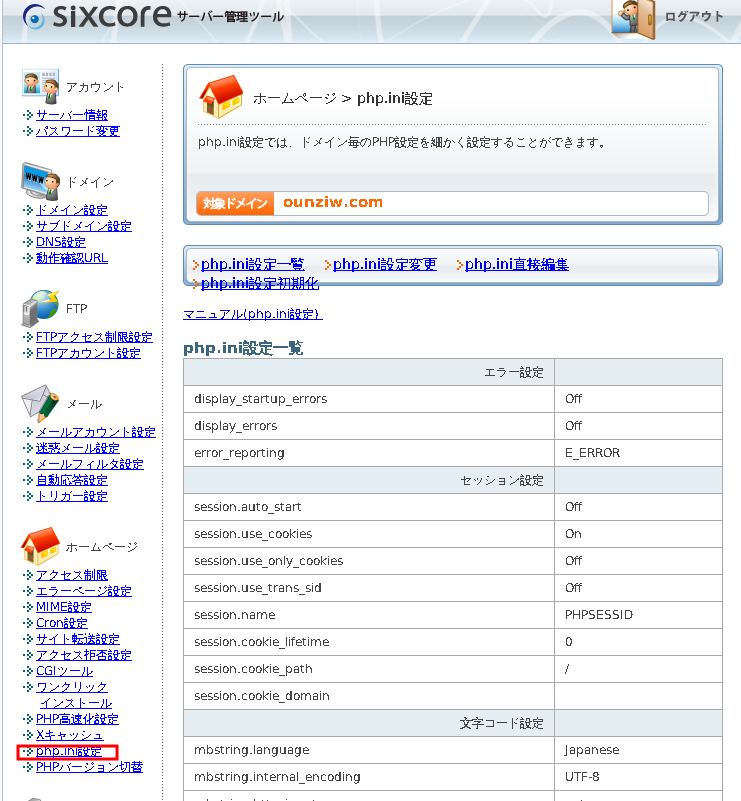Switch to php.ini直接編集 tab
The height and width of the screenshot is (801, 741).
click(x=517, y=264)
